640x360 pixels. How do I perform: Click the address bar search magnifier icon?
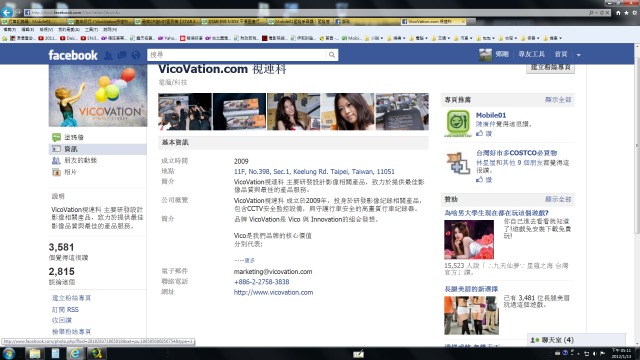(x=591, y=13)
